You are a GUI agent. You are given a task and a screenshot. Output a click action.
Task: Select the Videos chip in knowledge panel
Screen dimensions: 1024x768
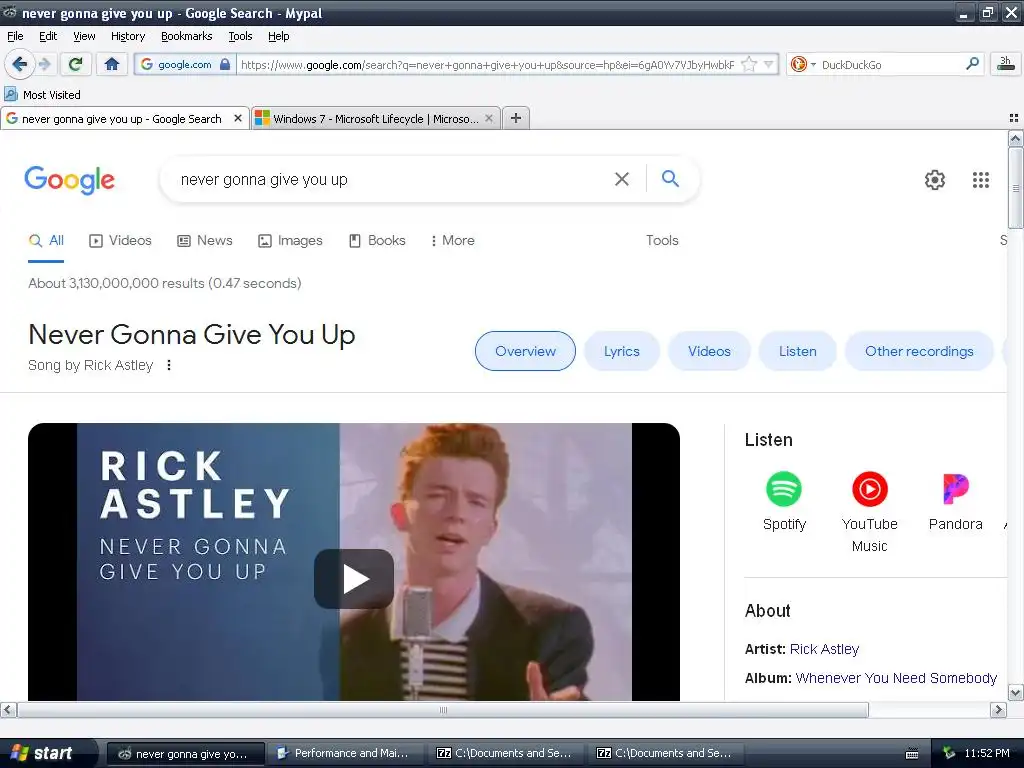pos(709,351)
